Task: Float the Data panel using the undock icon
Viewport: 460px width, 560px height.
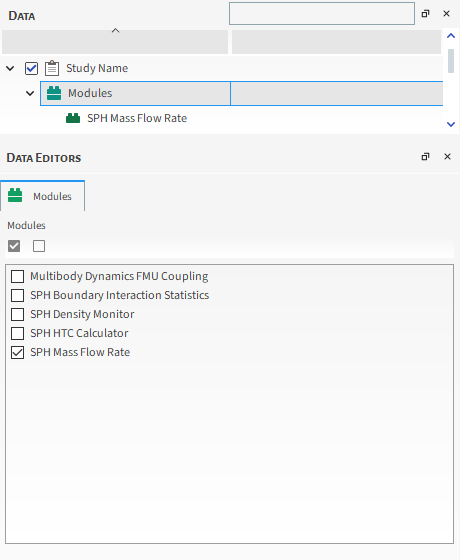Action: pos(425,14)
